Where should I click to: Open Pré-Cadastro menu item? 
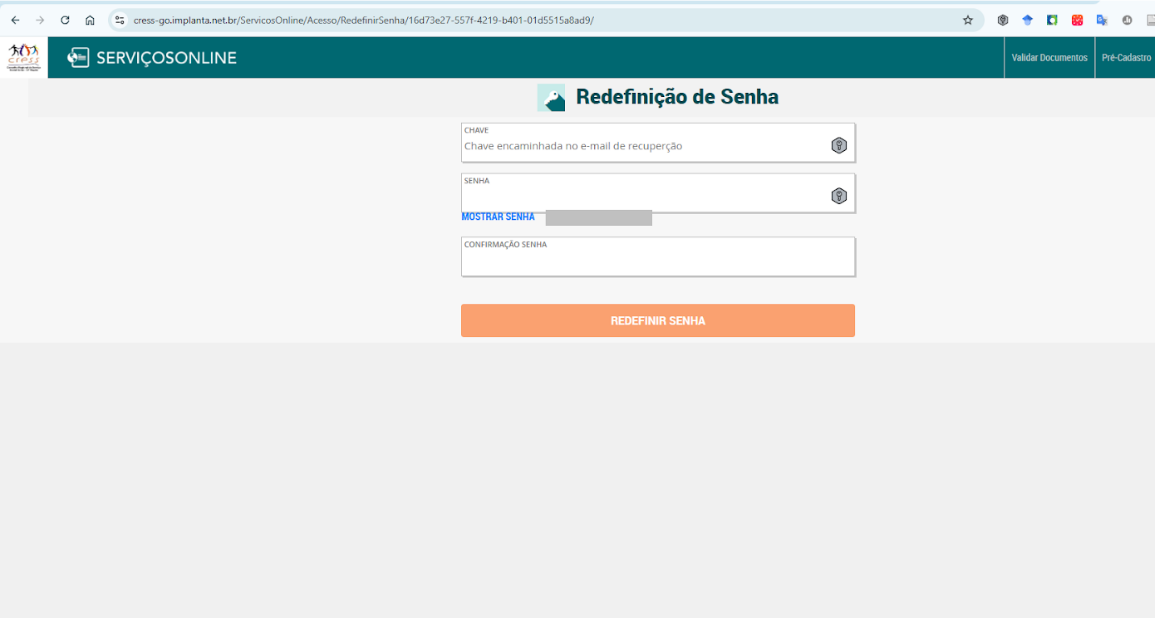1126,57
